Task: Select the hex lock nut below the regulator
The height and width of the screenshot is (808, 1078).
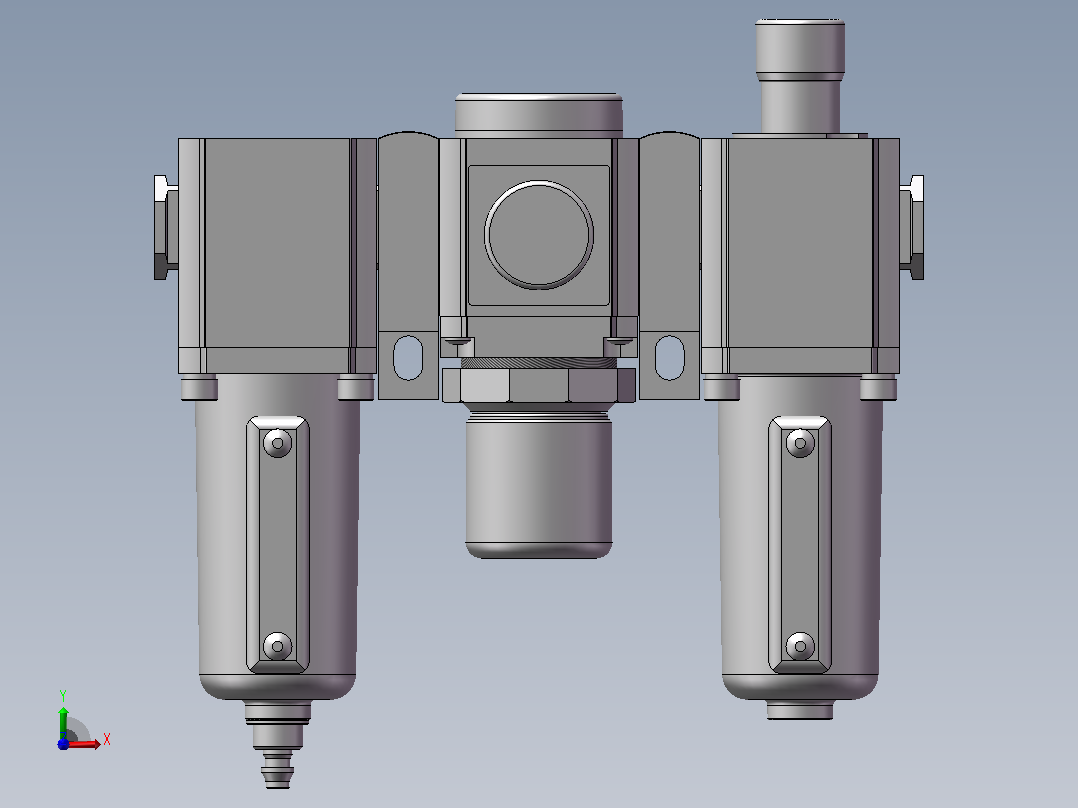Action: [539, 385]
